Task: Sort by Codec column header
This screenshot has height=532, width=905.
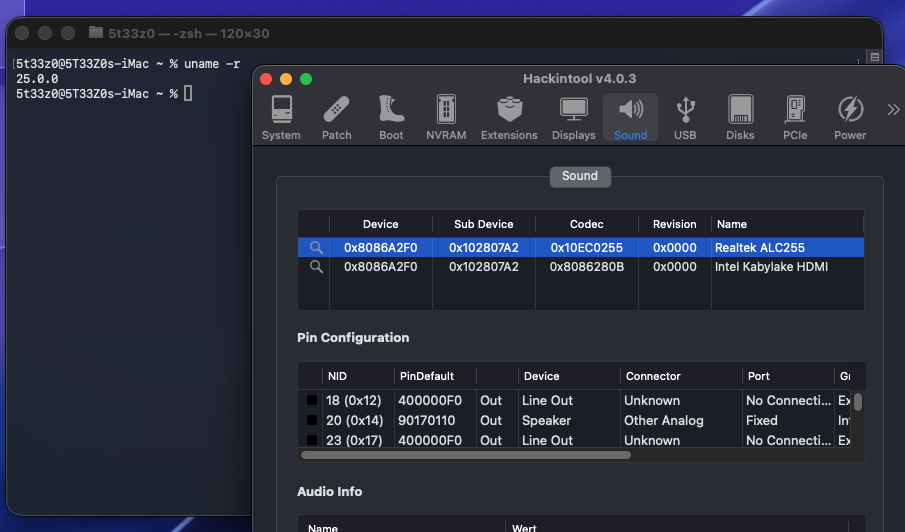Action: (x=586, y=224)
